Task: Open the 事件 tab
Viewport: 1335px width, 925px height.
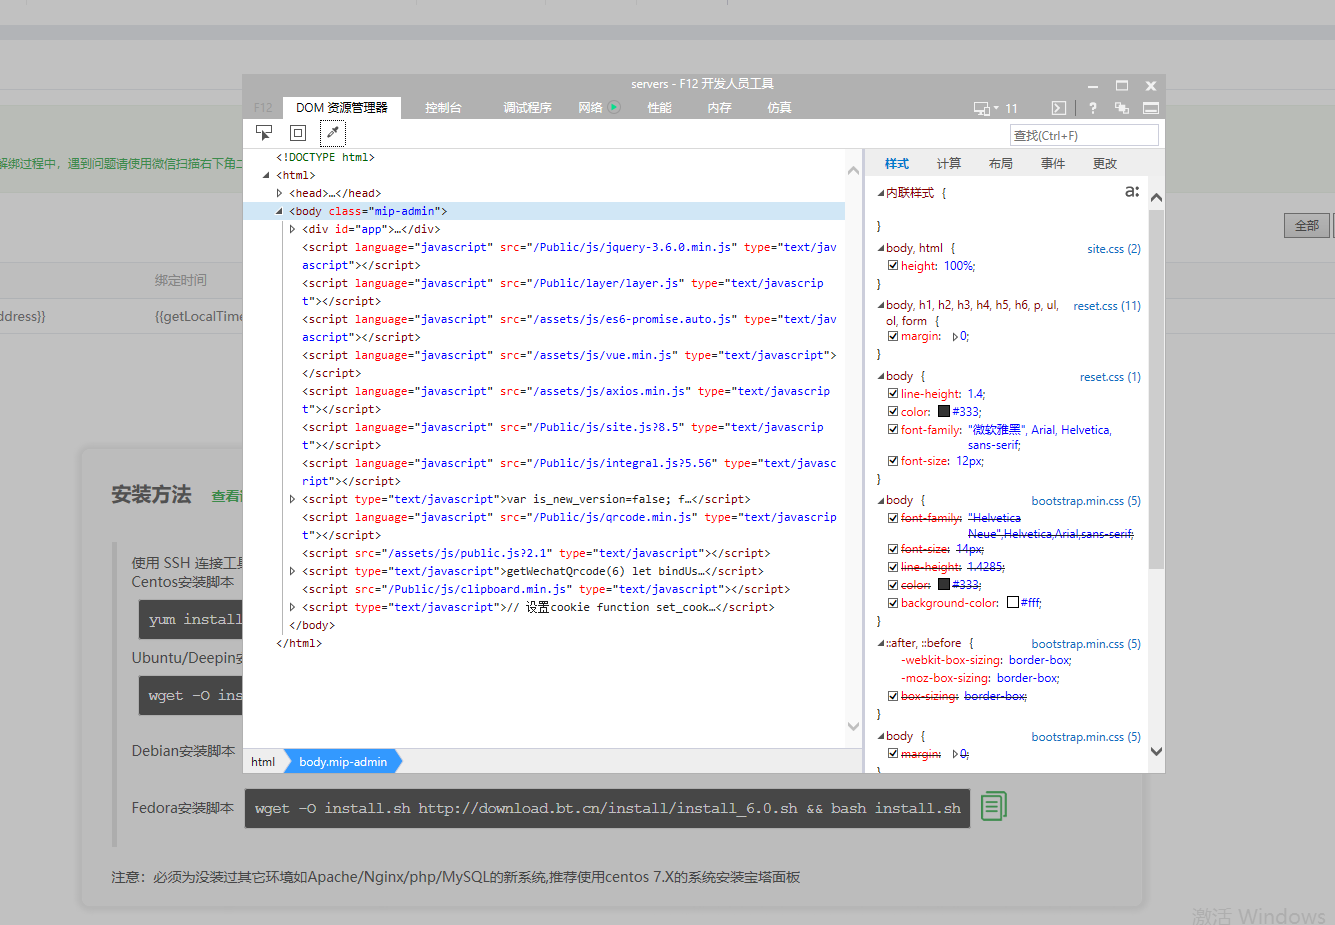Action: click(1053, 164)
